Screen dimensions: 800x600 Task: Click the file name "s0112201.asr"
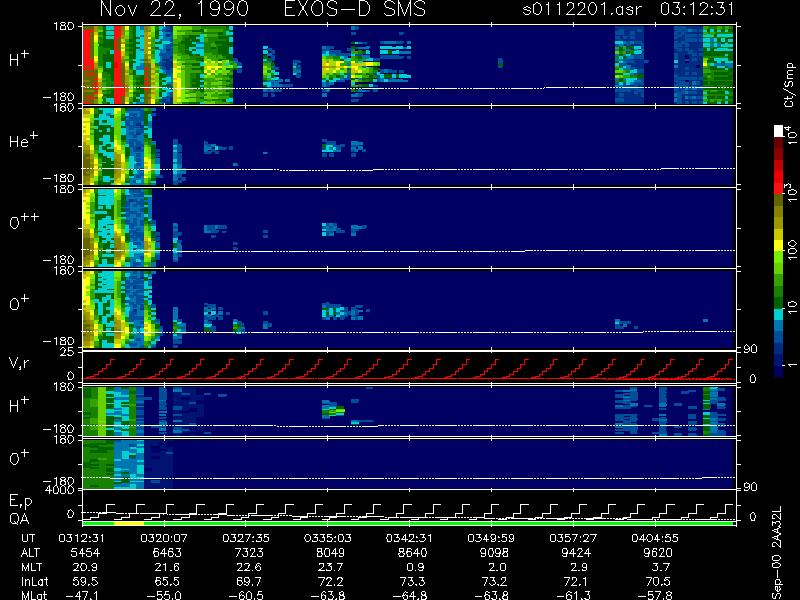[x=582, y=9]
